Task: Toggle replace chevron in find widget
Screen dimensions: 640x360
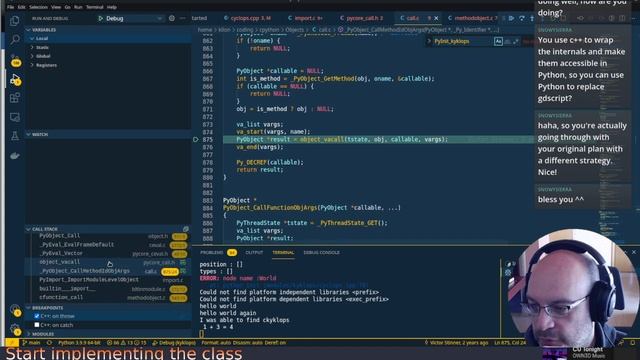Action: tap(429, 41)
